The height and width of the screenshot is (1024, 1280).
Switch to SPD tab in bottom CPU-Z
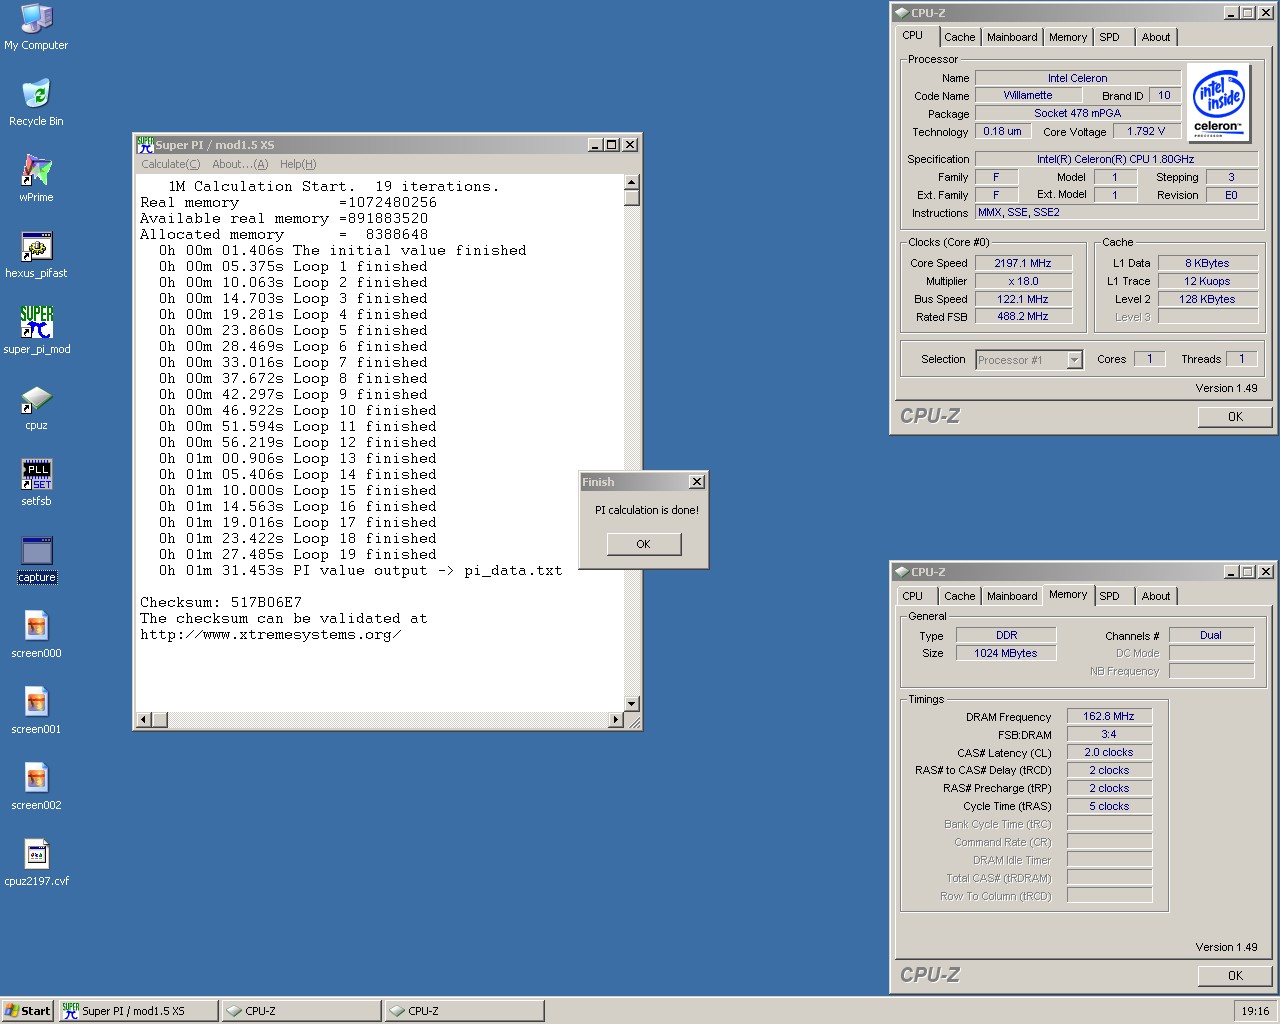point(1109,596)
